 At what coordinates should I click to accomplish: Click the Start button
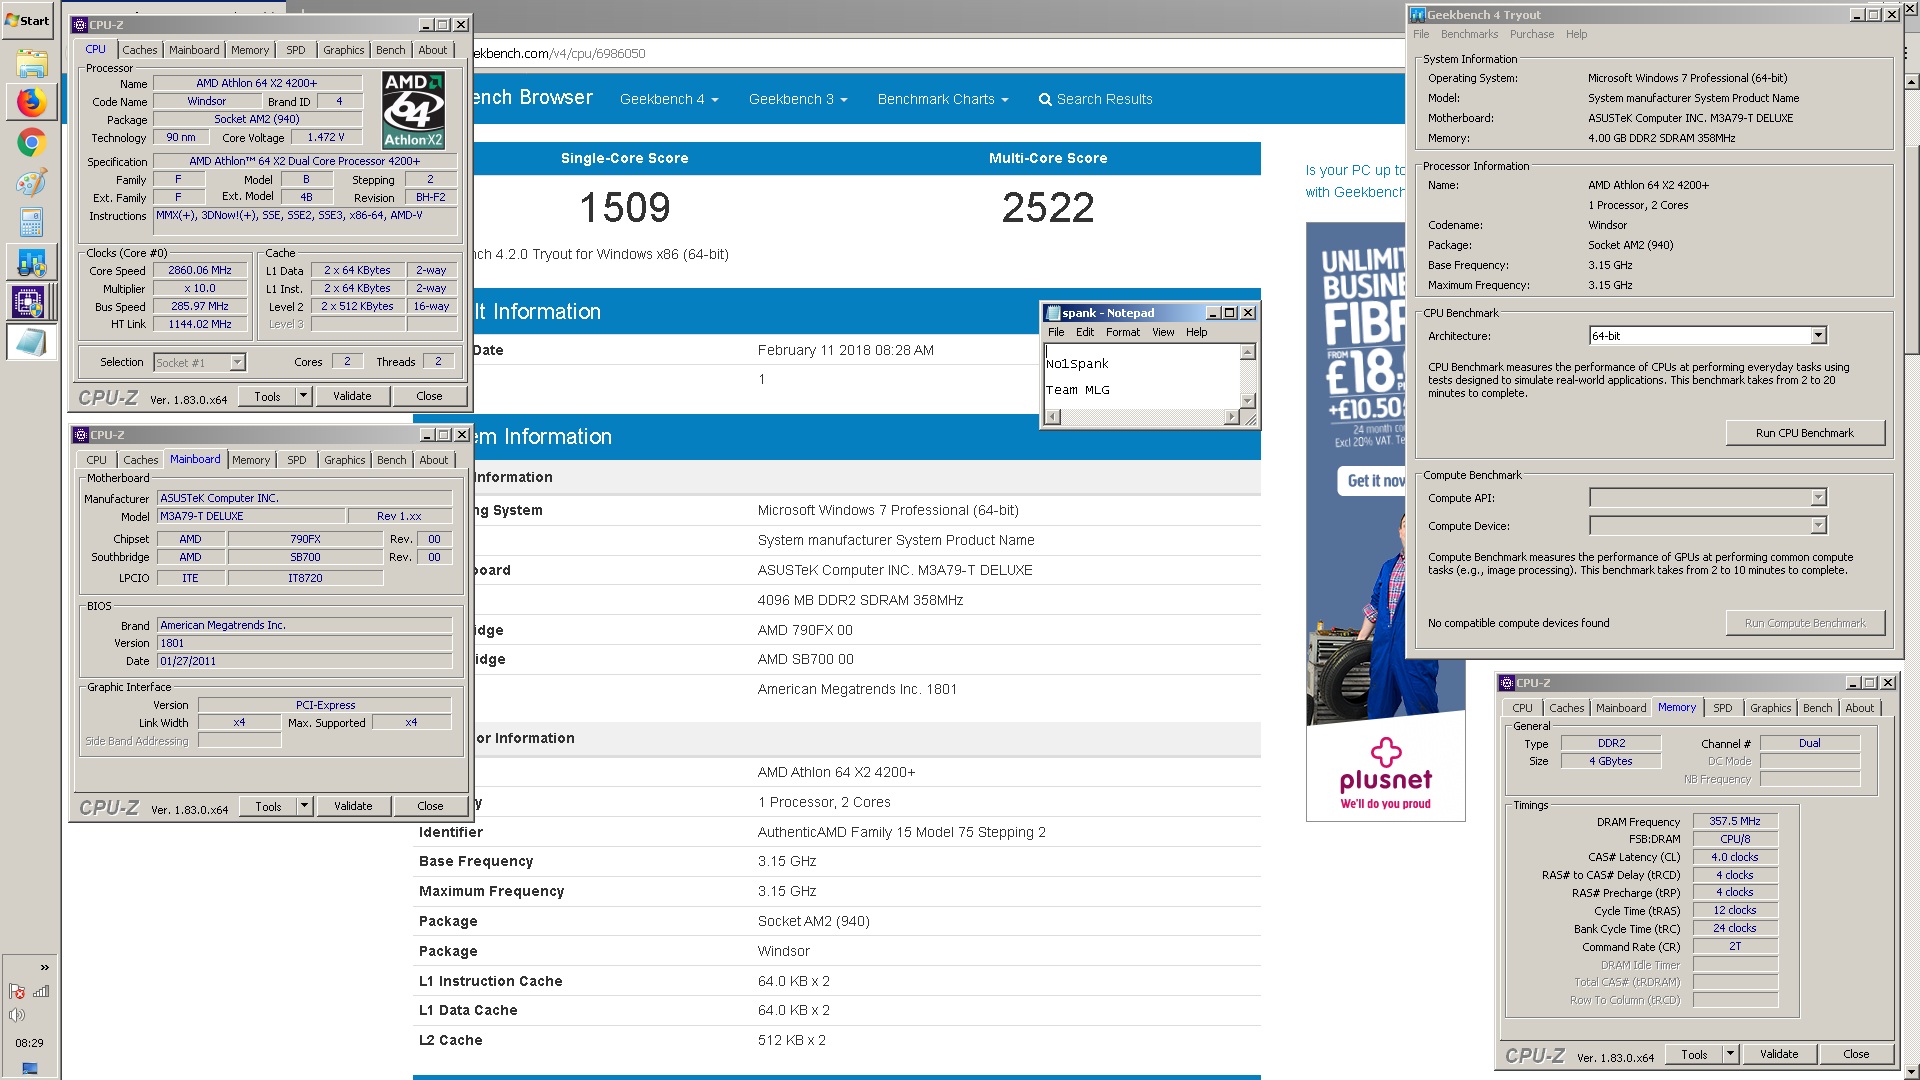(x=28, y=20)
